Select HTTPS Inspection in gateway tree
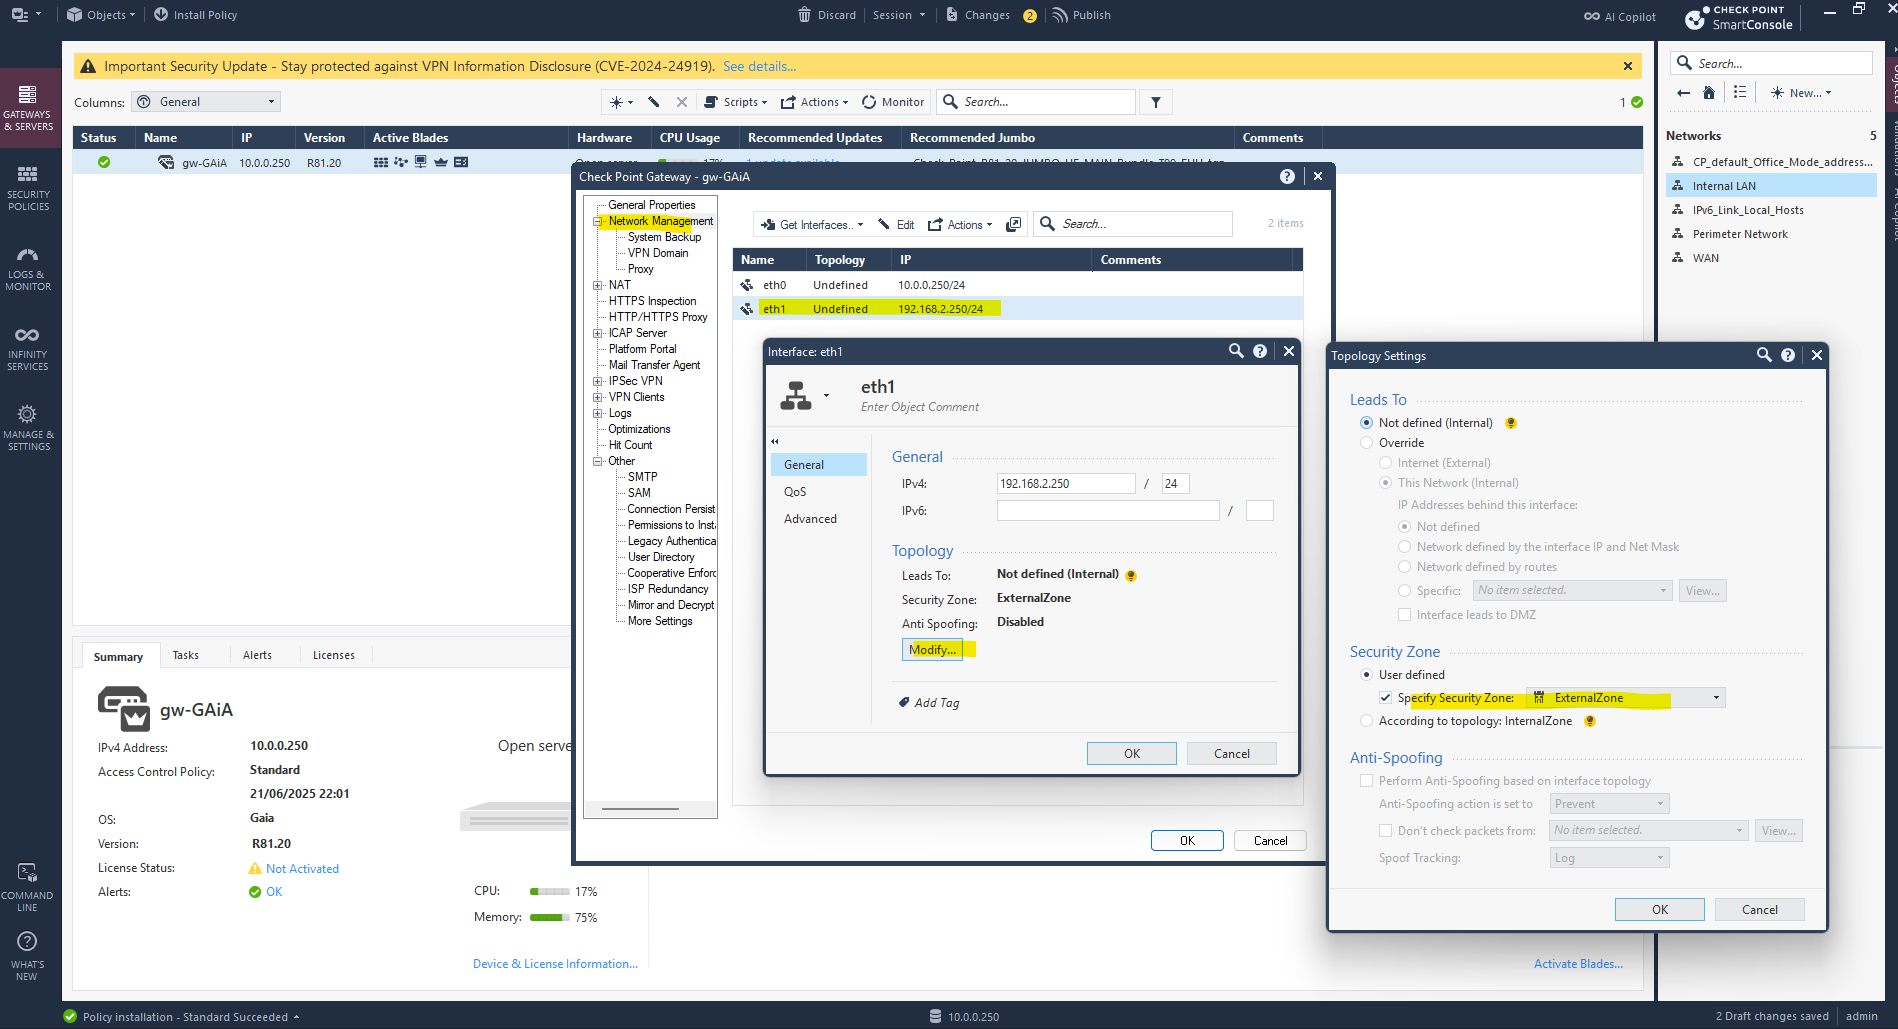Screen dimensions: 1898x1029 653,301
